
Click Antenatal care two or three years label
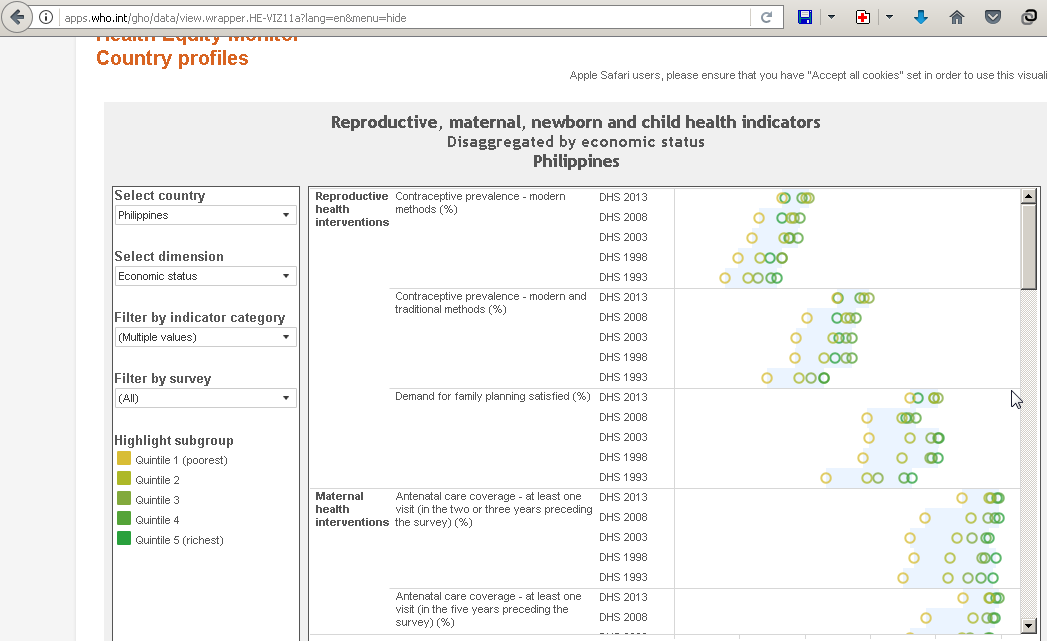(x=493, y=509)
